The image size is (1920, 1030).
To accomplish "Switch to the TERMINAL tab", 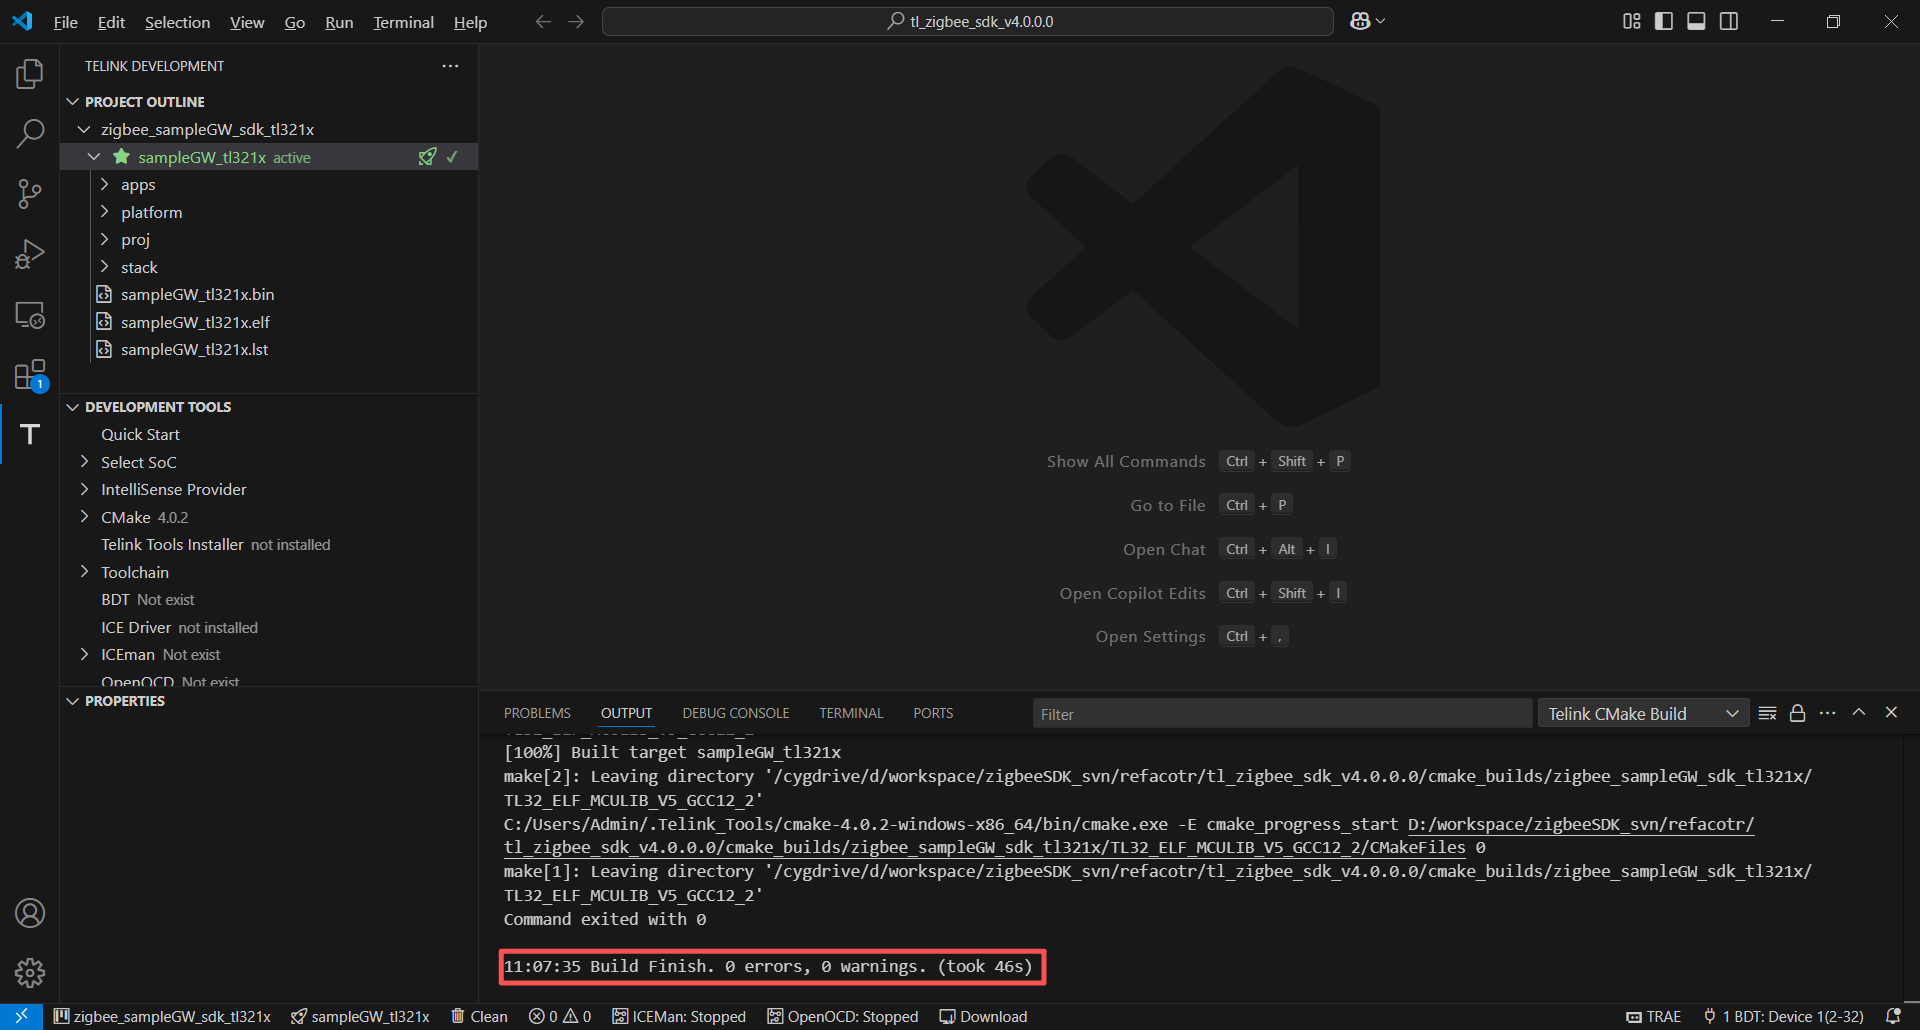I will [851, 713].
